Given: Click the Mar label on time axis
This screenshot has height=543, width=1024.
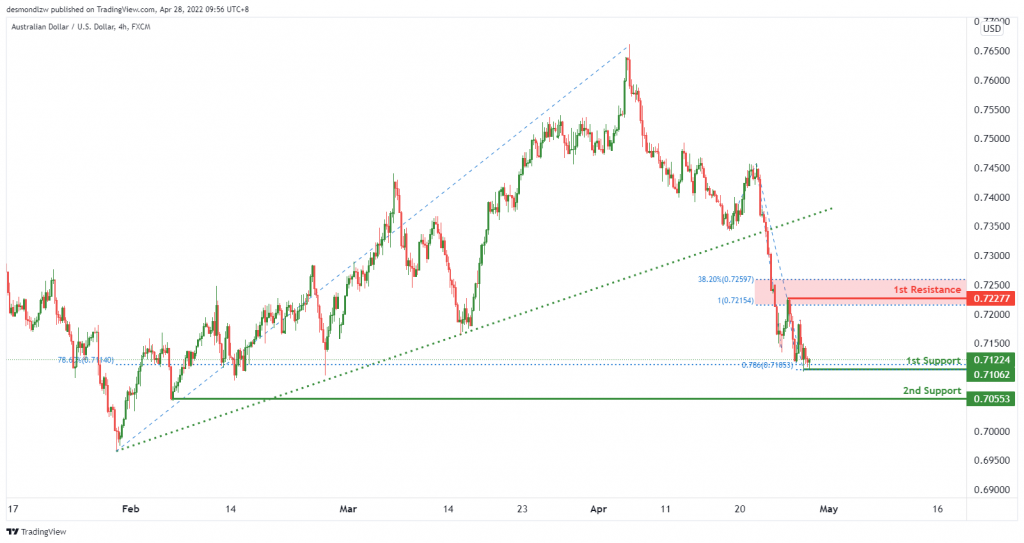Looking at the screenshot, I should click(347, 508).
